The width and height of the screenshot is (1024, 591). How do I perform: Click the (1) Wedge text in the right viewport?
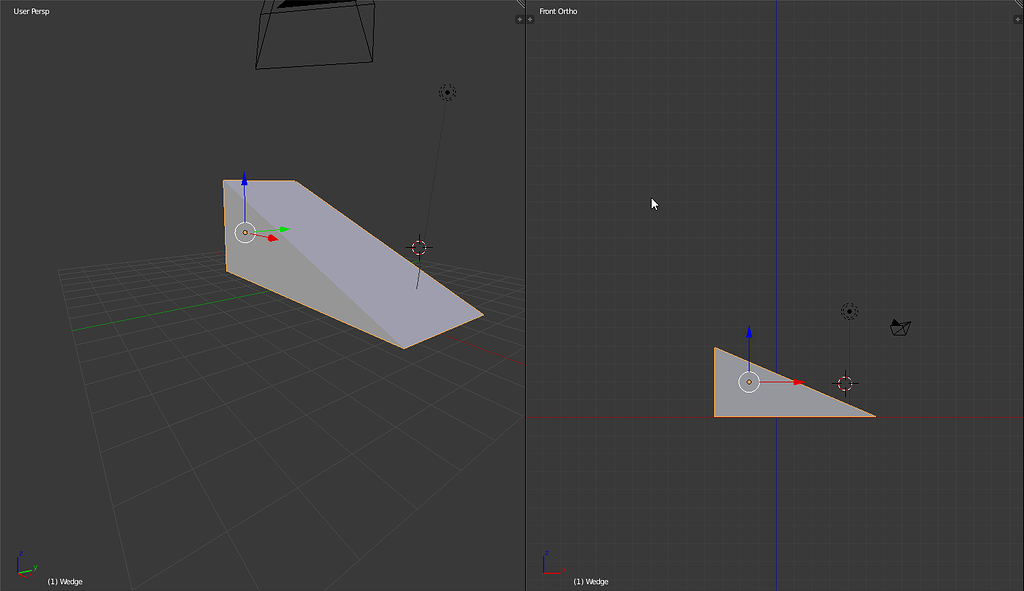[591, 581]
